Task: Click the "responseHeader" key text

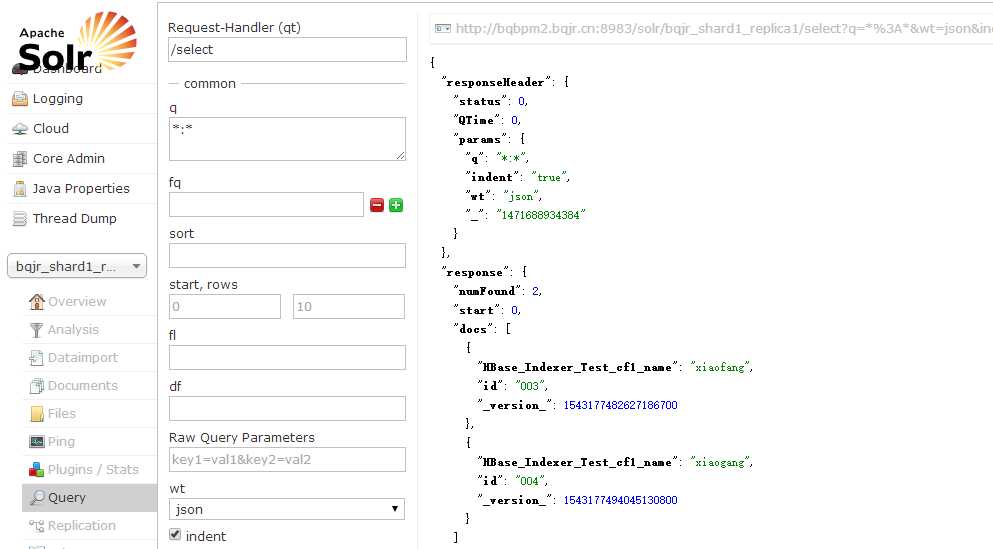Action: pyautogui.click(x=496, y=82)
